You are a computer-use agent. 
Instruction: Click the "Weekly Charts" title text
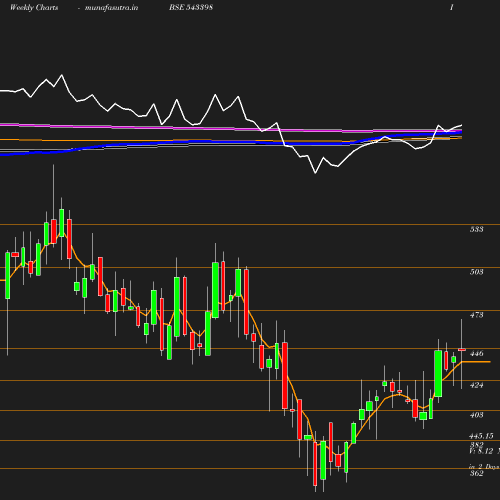34,8
